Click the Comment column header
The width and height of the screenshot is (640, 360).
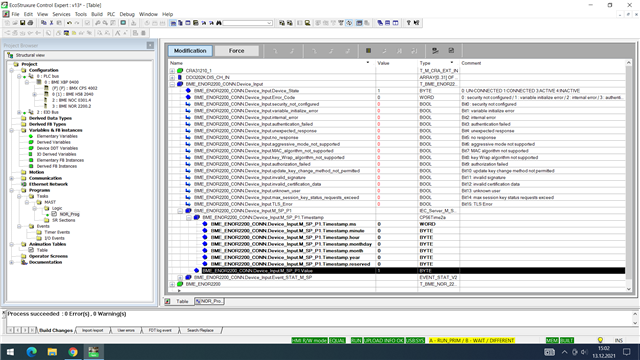point(542,63)
